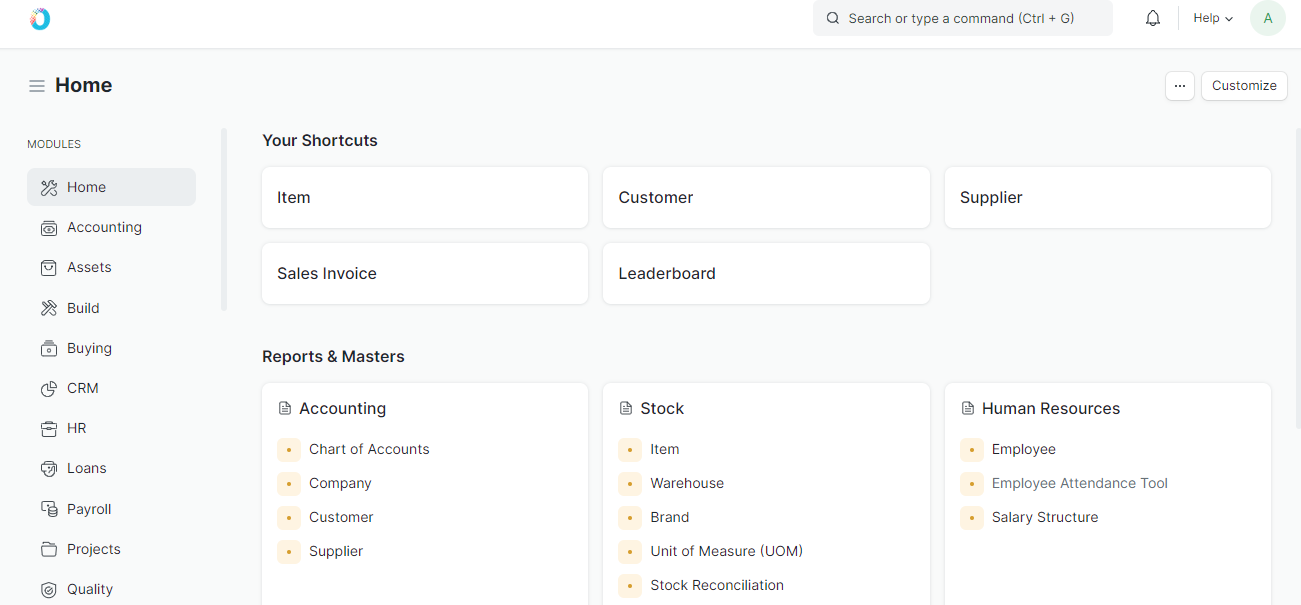1301x605 pixels.
Task: Open Payroll module in sidebar
Action: 89,509
